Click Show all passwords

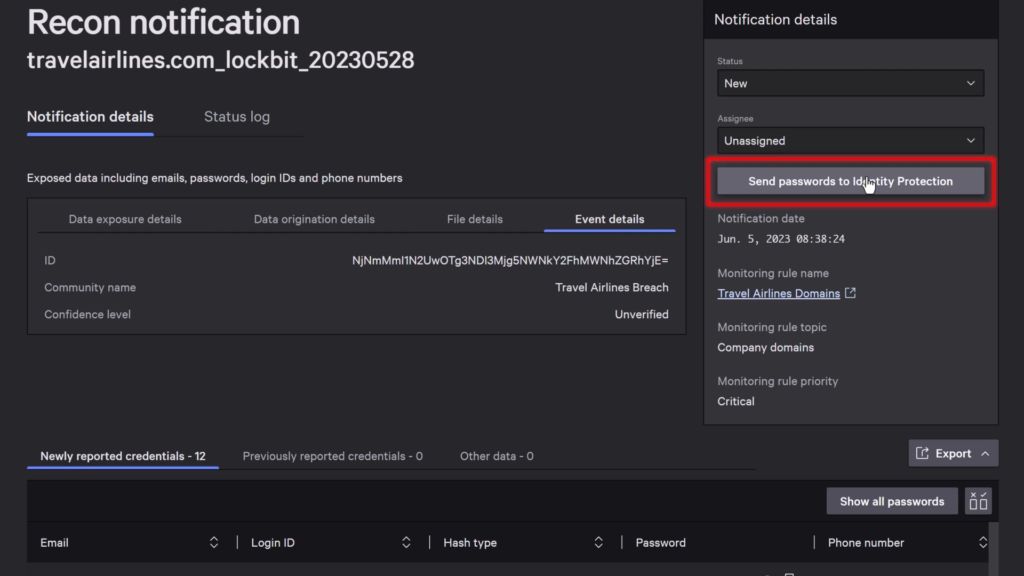891,500
